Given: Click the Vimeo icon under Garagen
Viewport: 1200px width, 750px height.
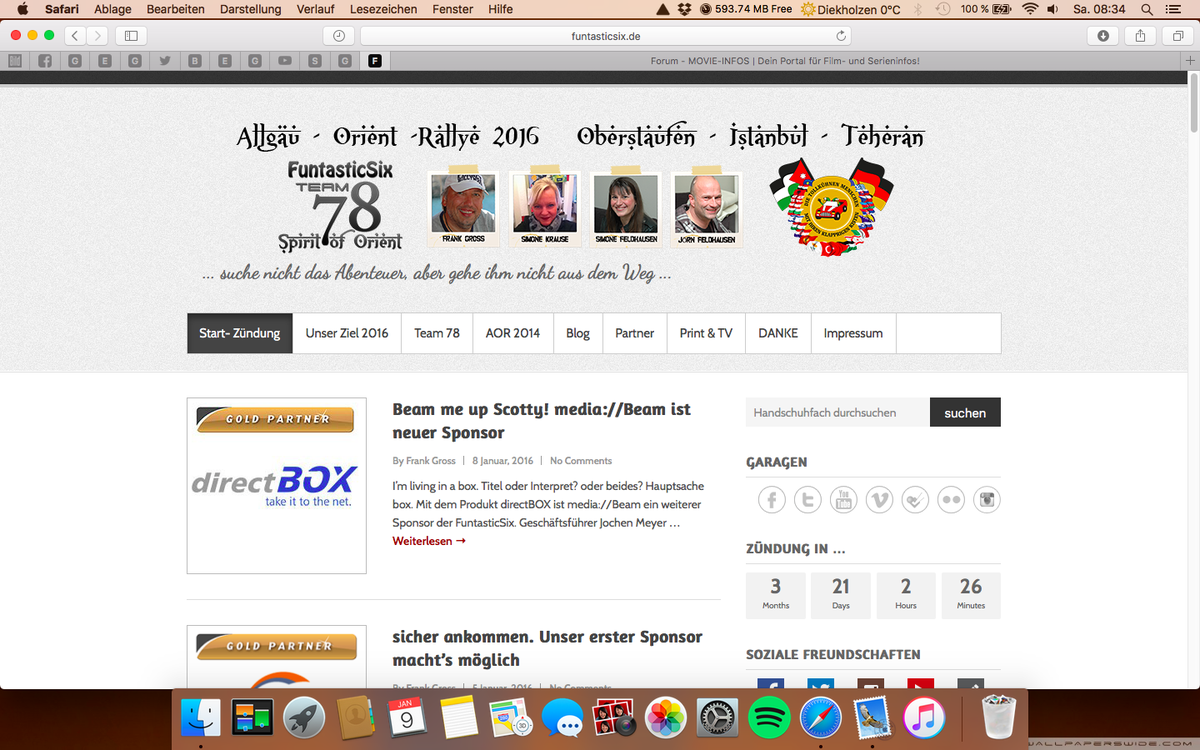Looking at the screenshot, I should pos(879,499).
